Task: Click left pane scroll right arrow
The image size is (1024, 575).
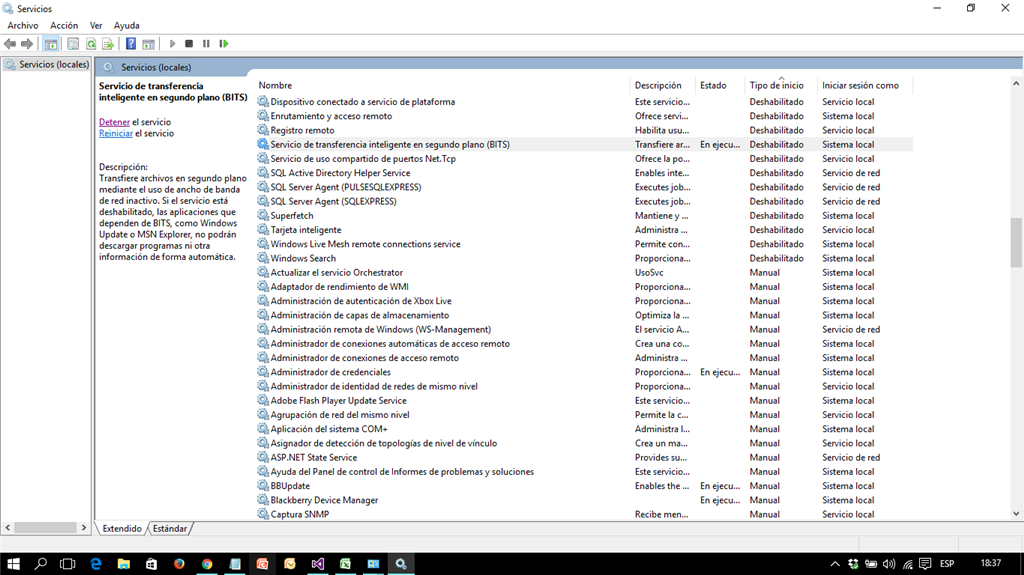Action: 84,527
